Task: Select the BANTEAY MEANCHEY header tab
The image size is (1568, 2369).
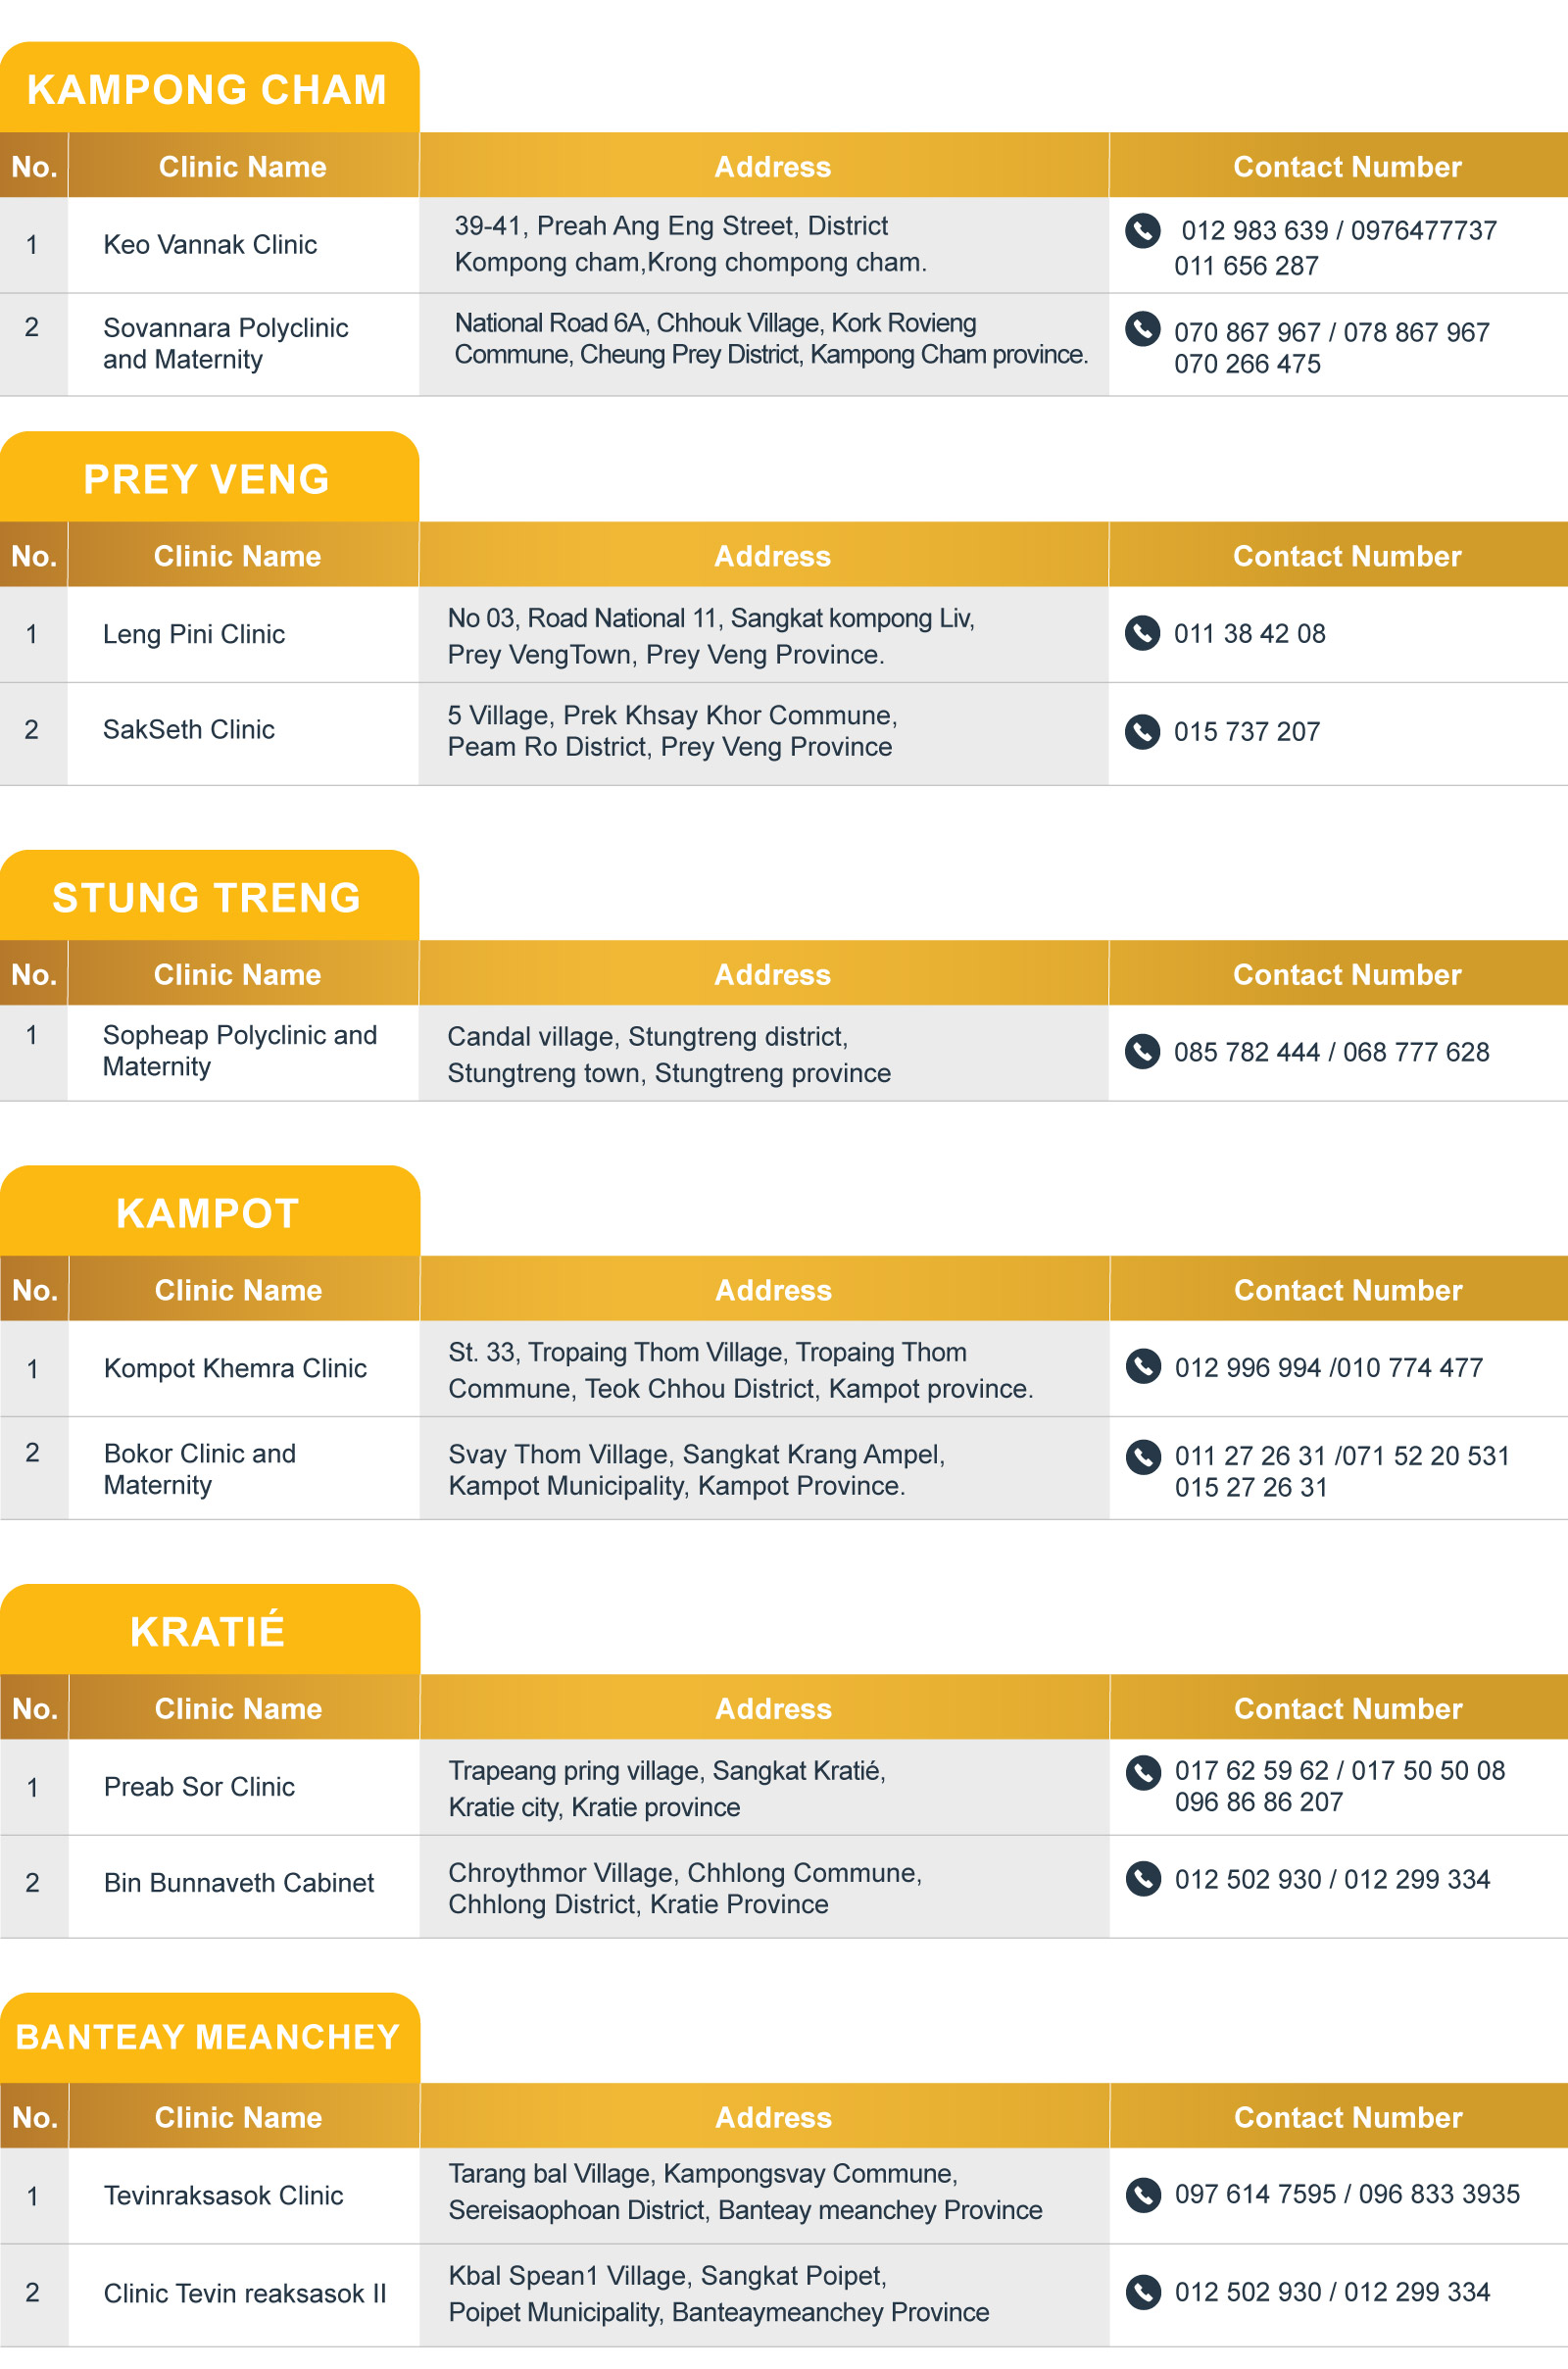Action: pyautogui.click(x=208, y=2036)
